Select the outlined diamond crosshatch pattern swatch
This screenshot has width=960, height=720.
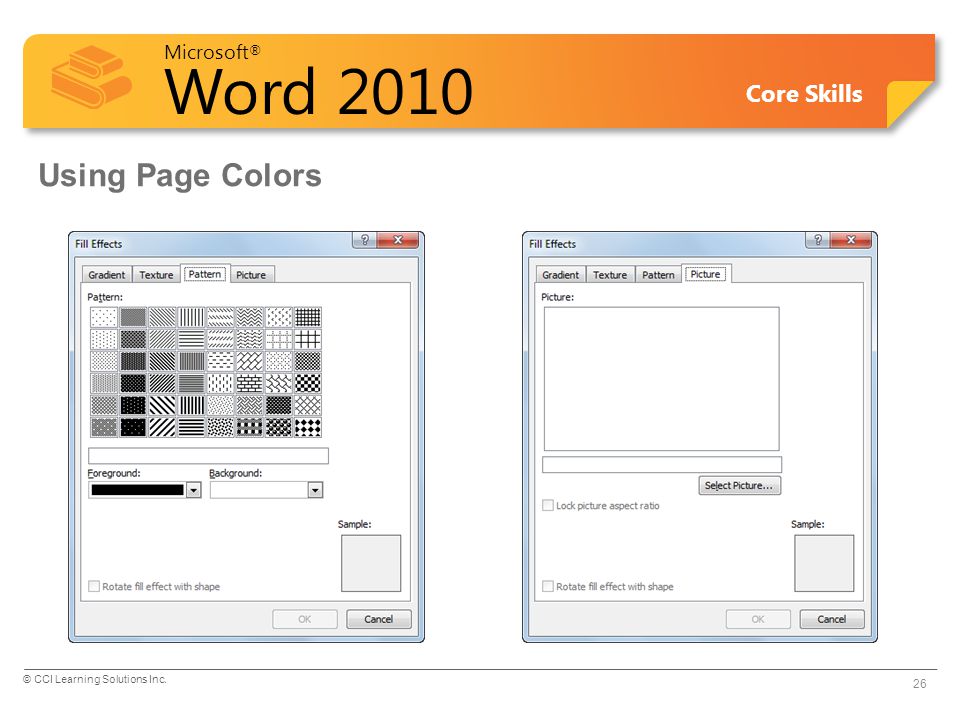click(x=308, y=405)
